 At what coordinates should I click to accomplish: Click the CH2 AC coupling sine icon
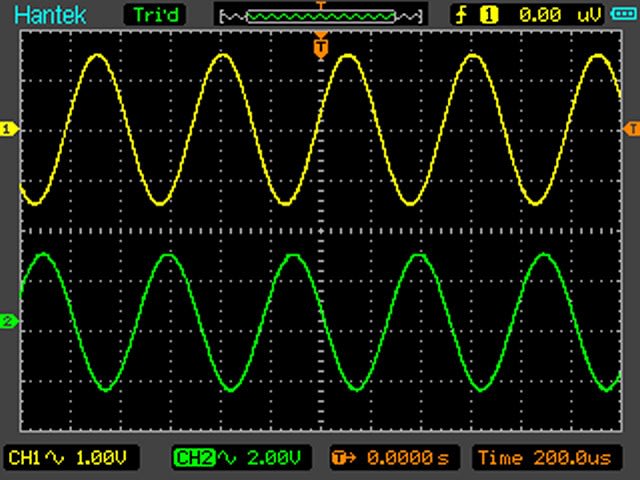click(227, 458)
